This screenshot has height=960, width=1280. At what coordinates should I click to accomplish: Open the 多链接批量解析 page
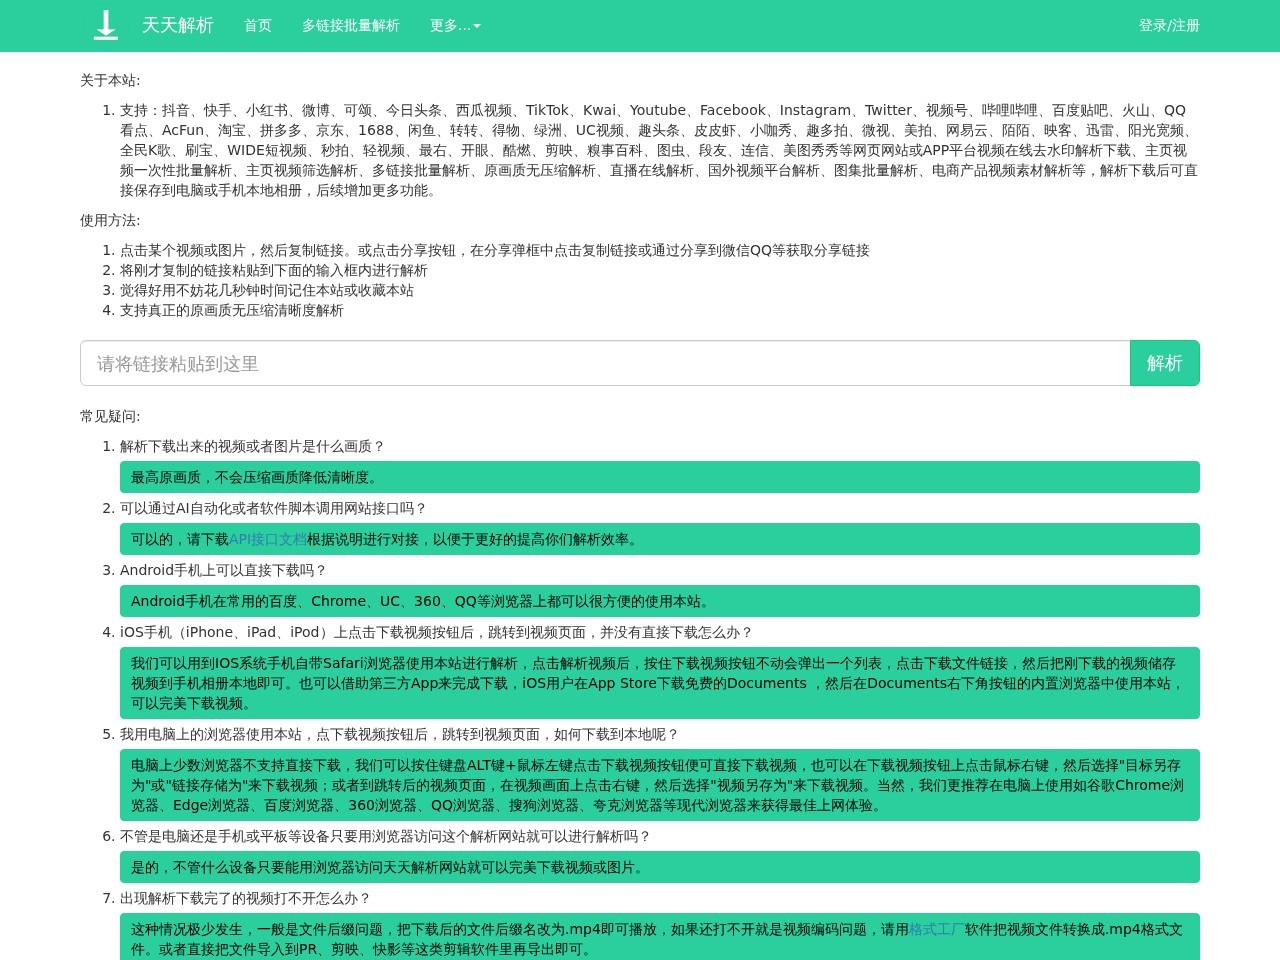(351, 25)
